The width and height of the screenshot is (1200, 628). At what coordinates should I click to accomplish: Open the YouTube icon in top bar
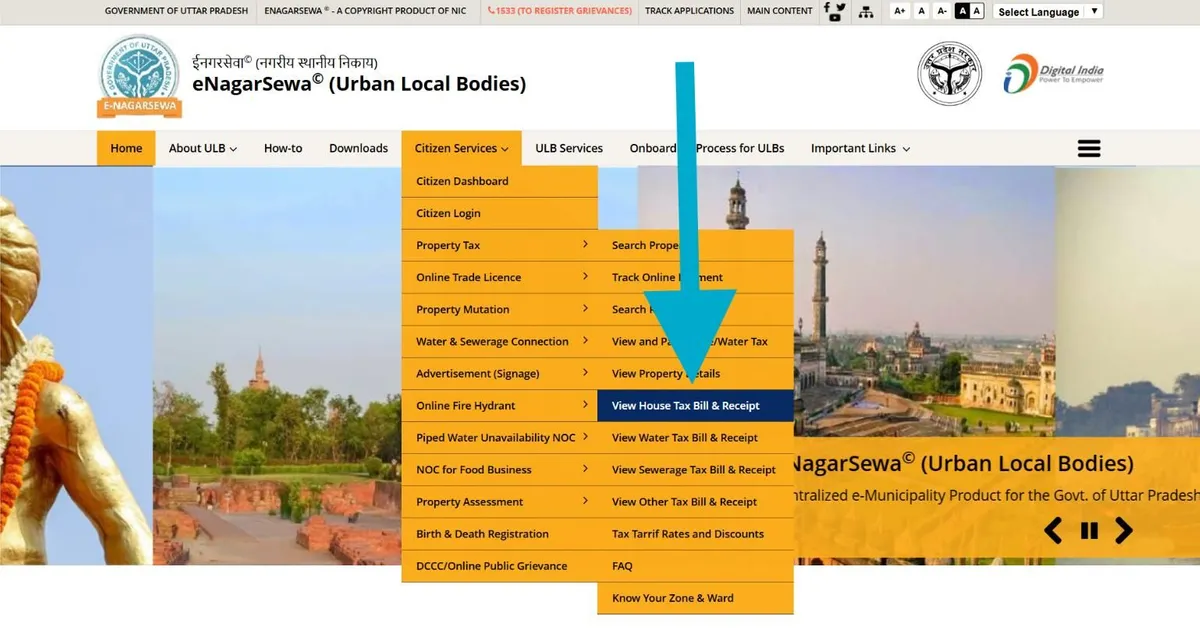[834, 18]
